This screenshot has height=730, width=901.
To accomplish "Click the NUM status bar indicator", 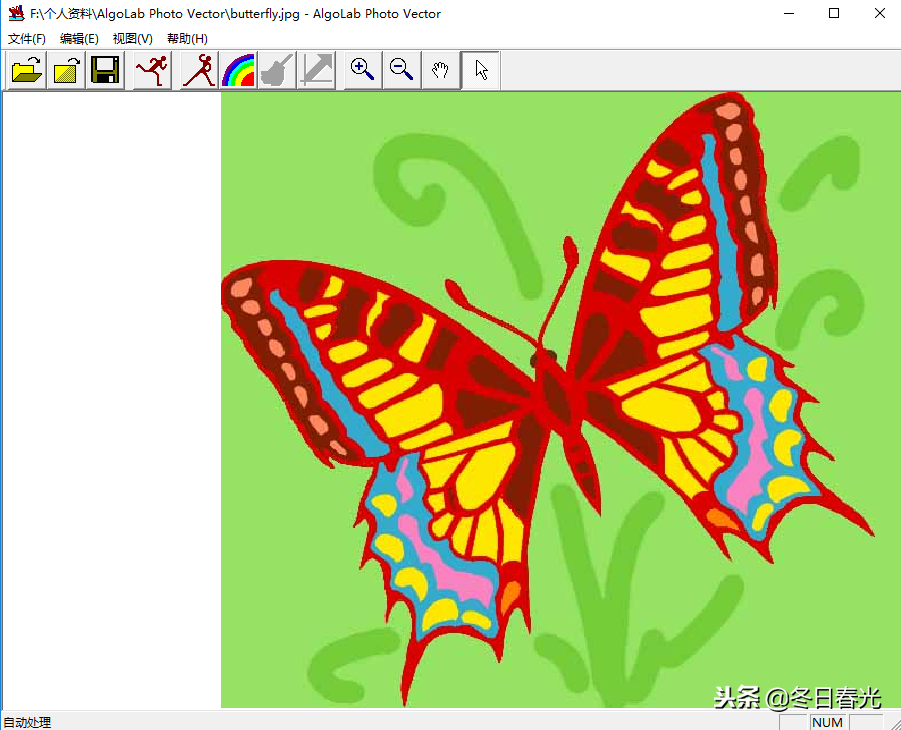I will pyautogui.click(x=827, y=722).
